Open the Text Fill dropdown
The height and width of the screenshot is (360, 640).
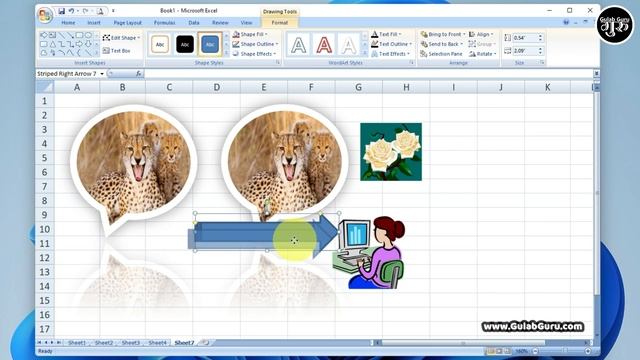[x=387, y=34]
